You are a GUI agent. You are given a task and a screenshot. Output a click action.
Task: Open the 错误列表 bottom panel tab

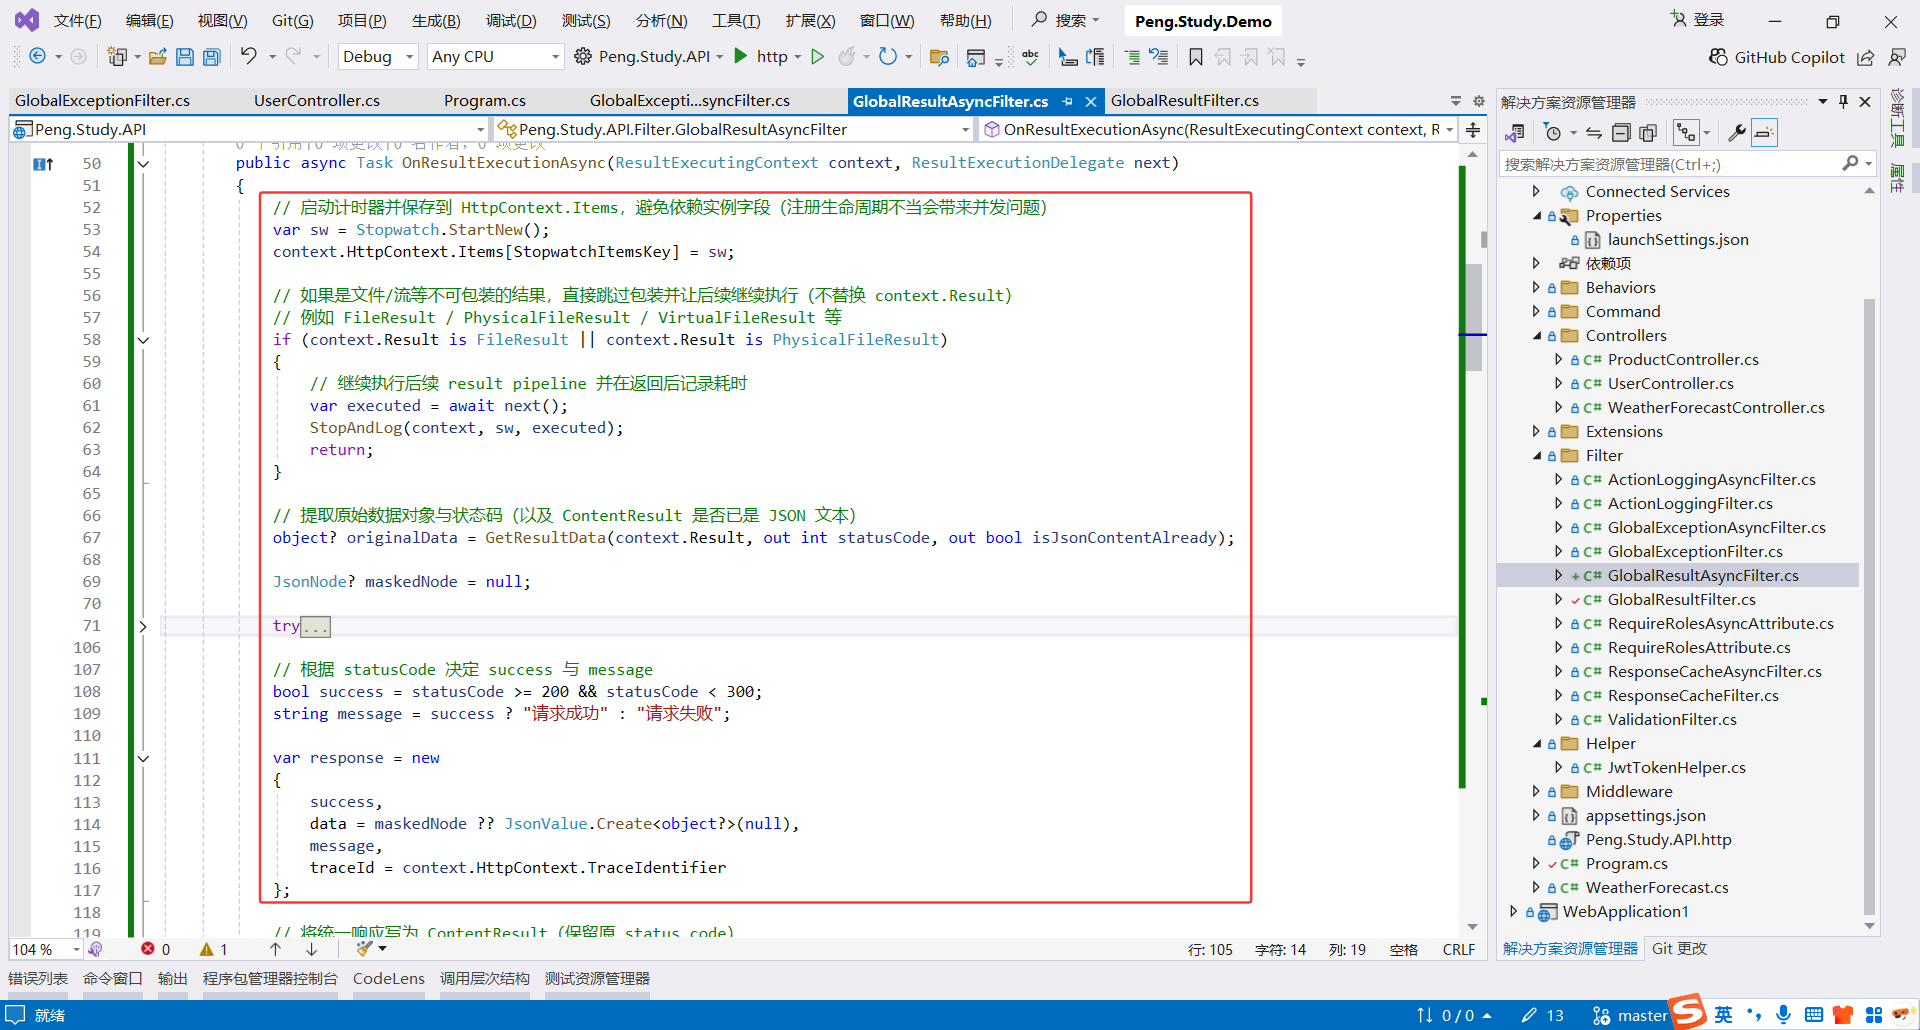38,979
